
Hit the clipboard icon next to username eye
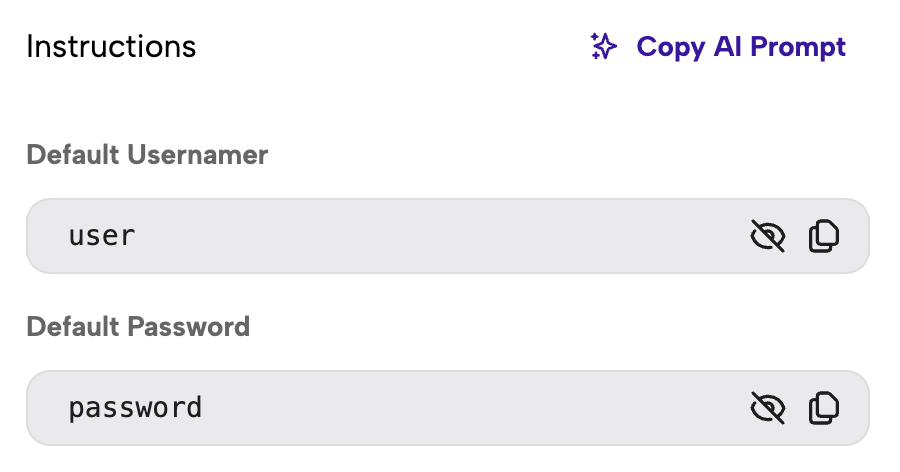click(x=823, y=236)
